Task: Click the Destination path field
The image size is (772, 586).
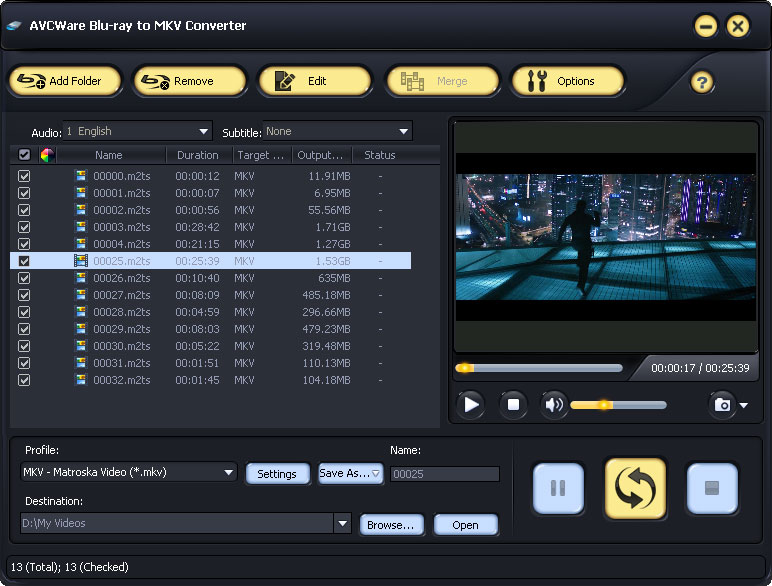Action: (177, 523)
